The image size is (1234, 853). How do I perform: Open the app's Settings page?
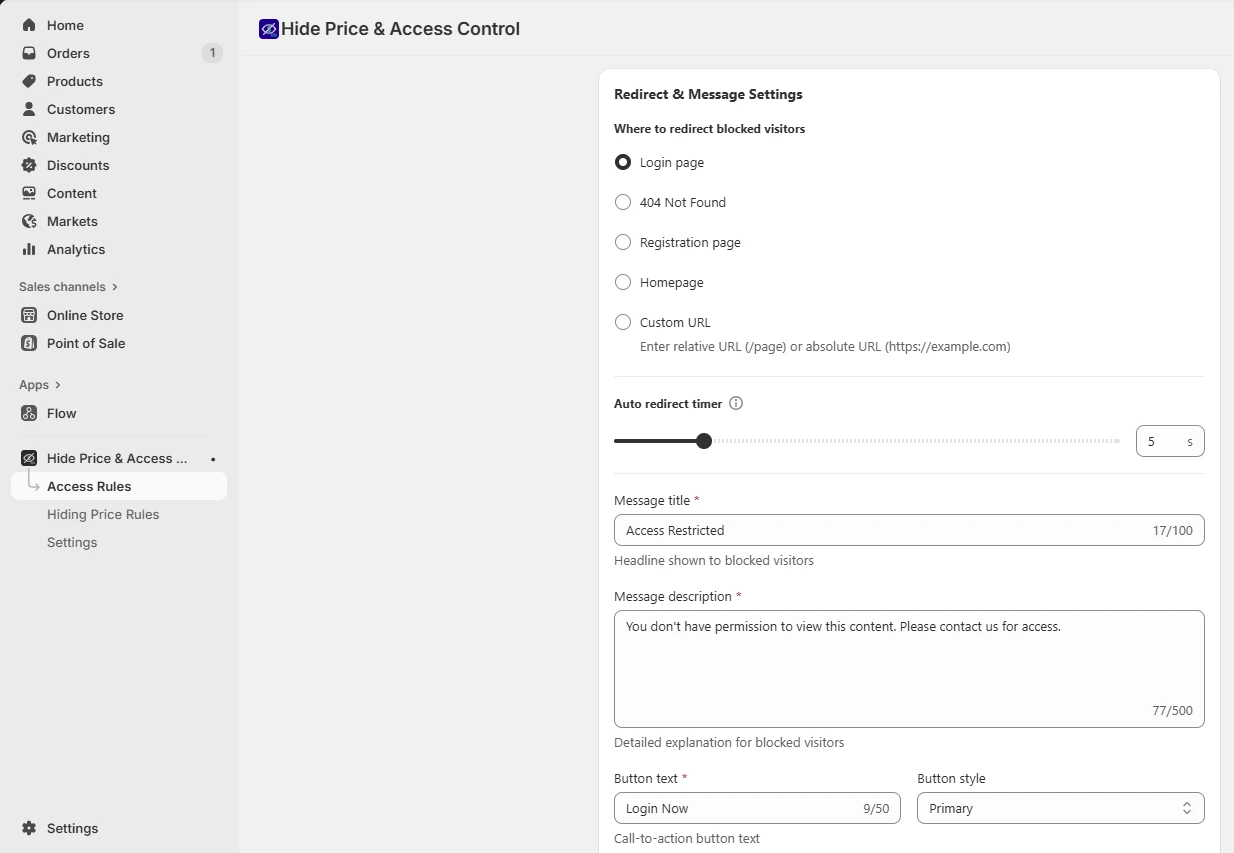(71, 542)
